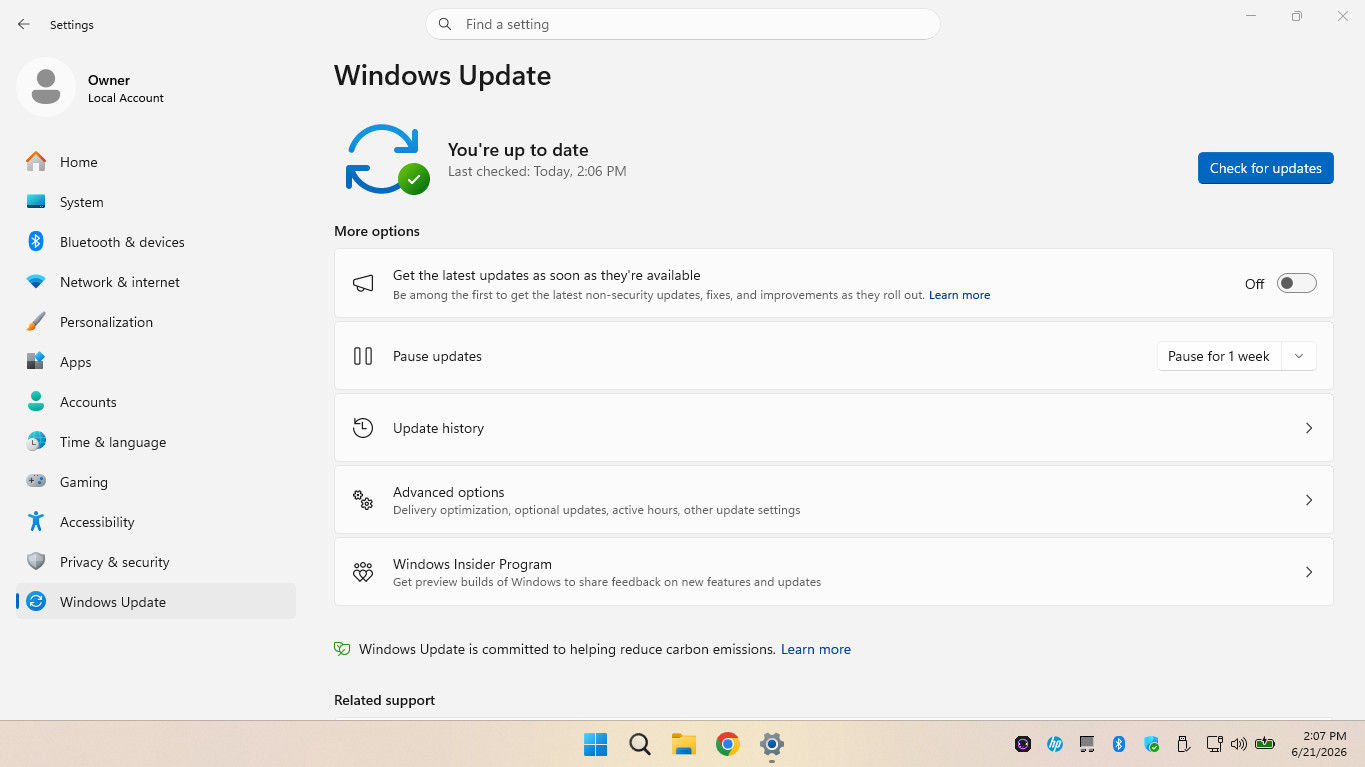
Task: Open the Update history entry
Action: 834,428
